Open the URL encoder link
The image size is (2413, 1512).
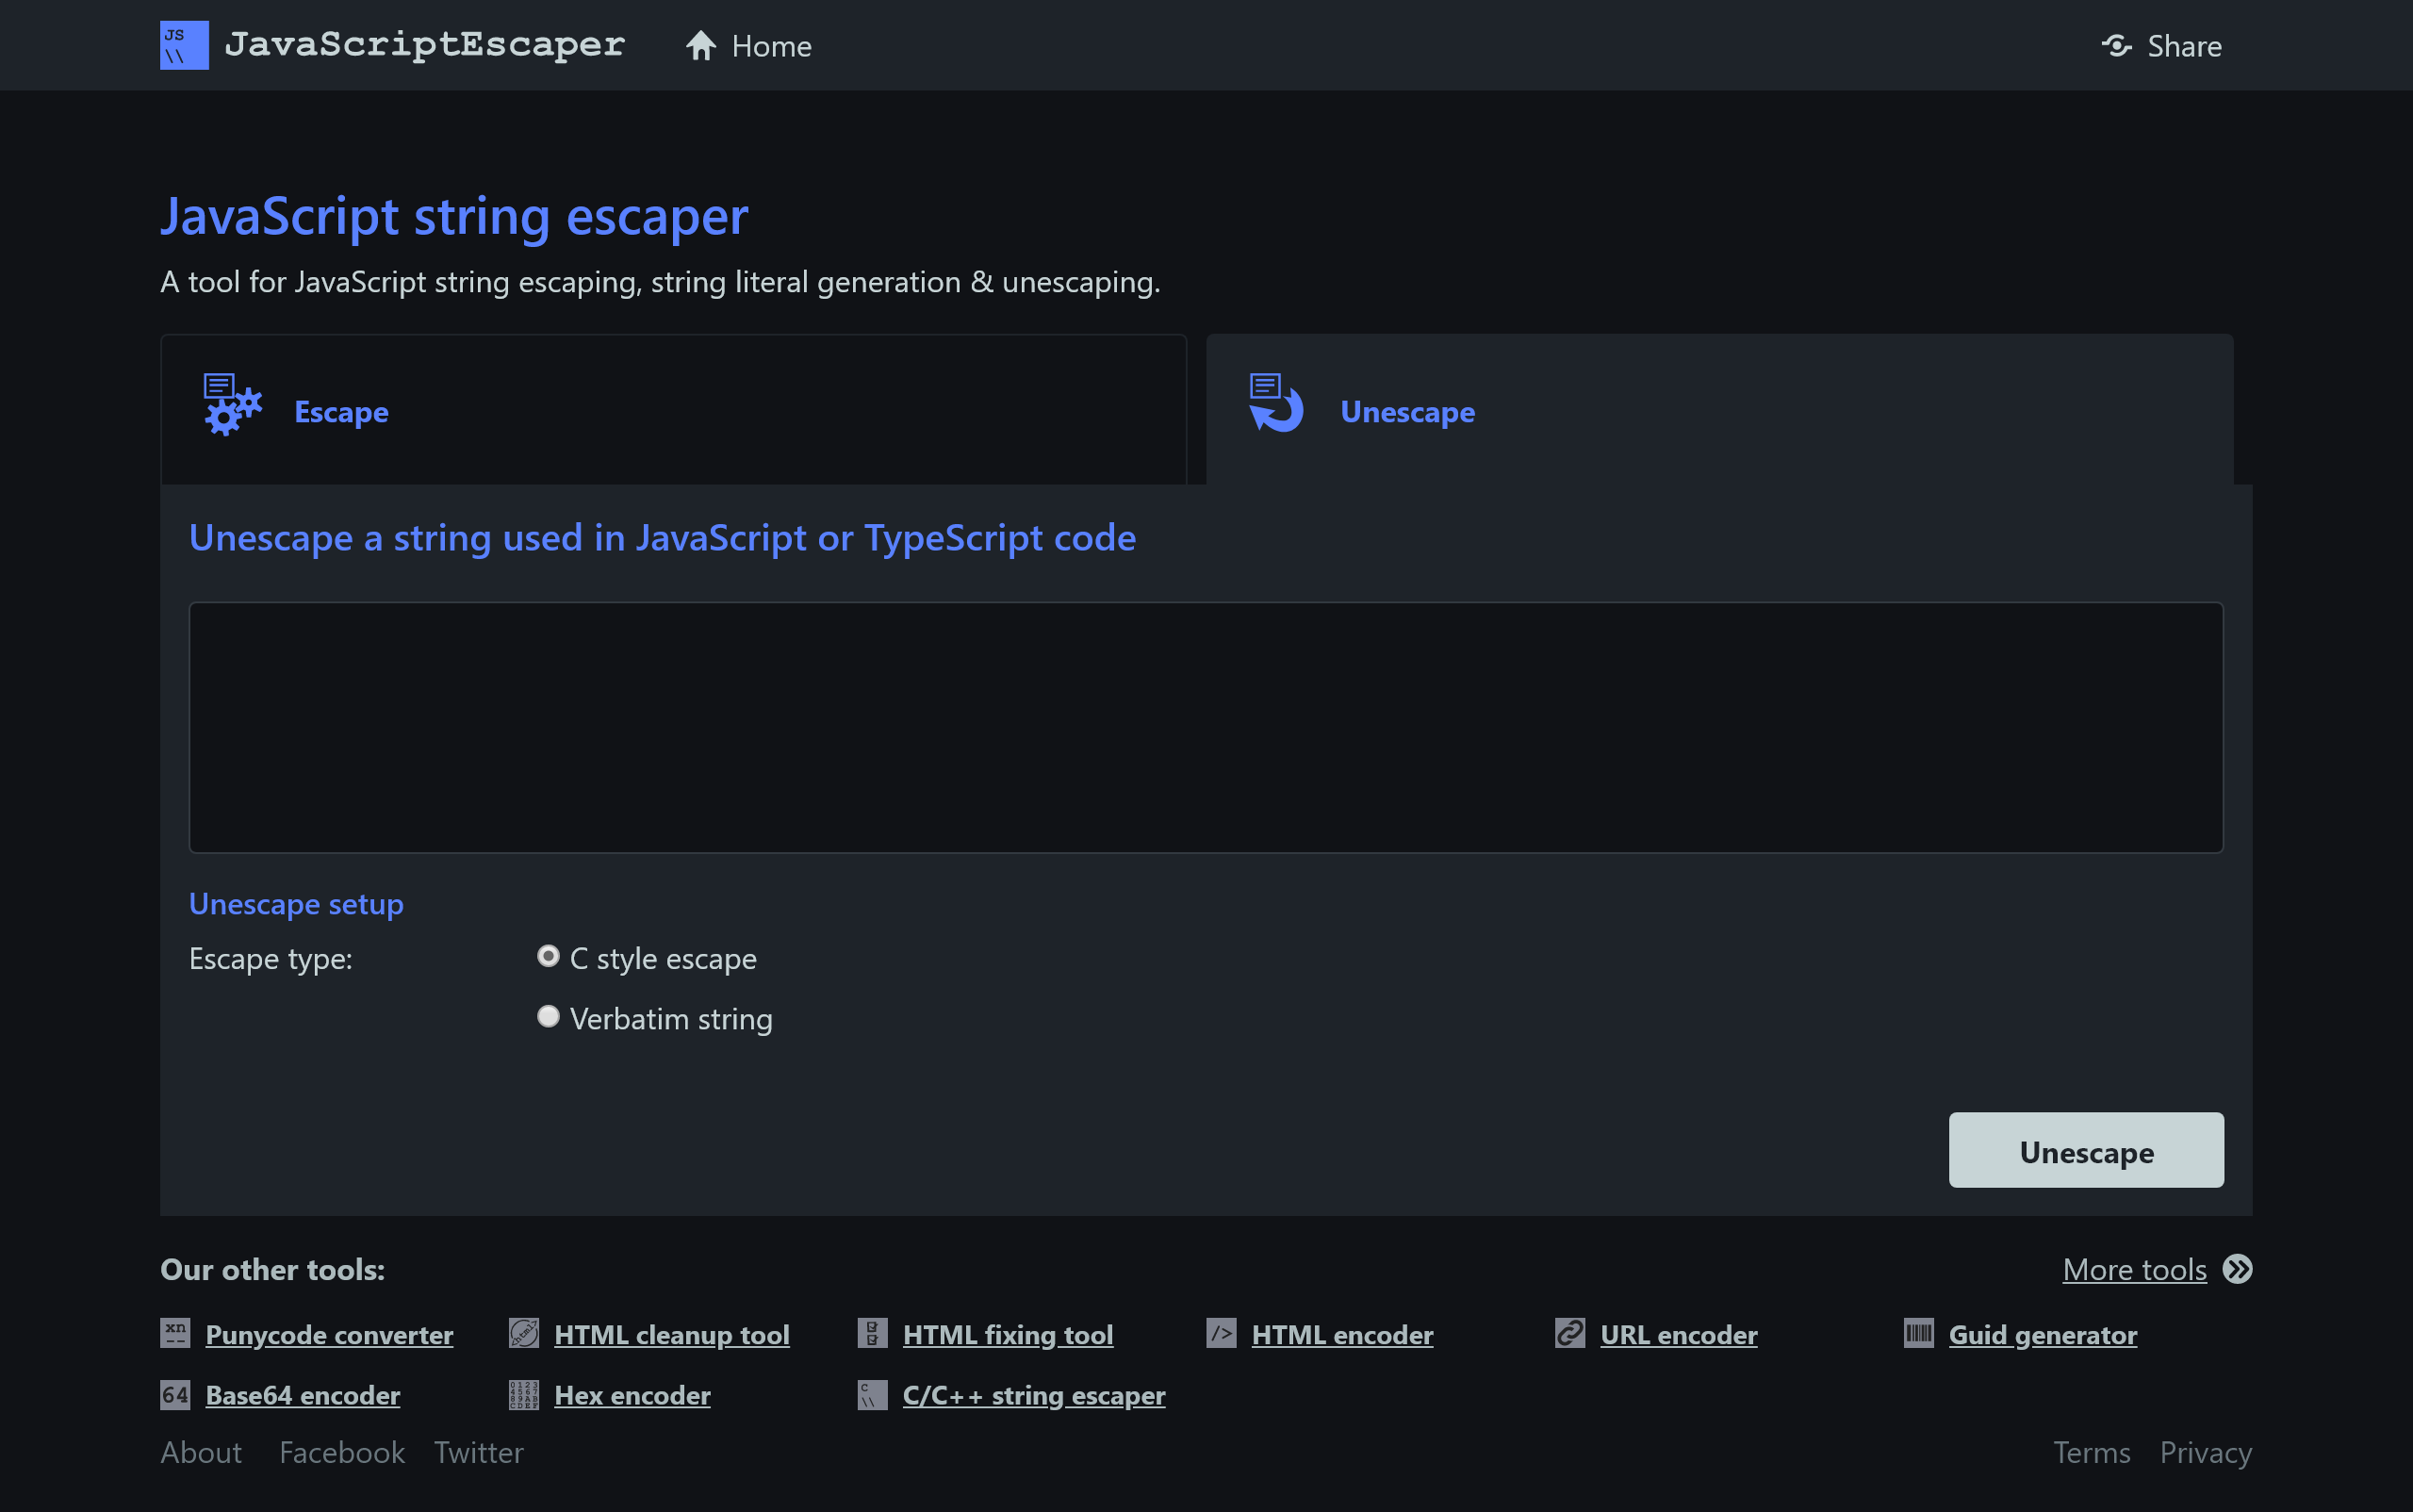pyautogui.click(x=1679, y=1335)
